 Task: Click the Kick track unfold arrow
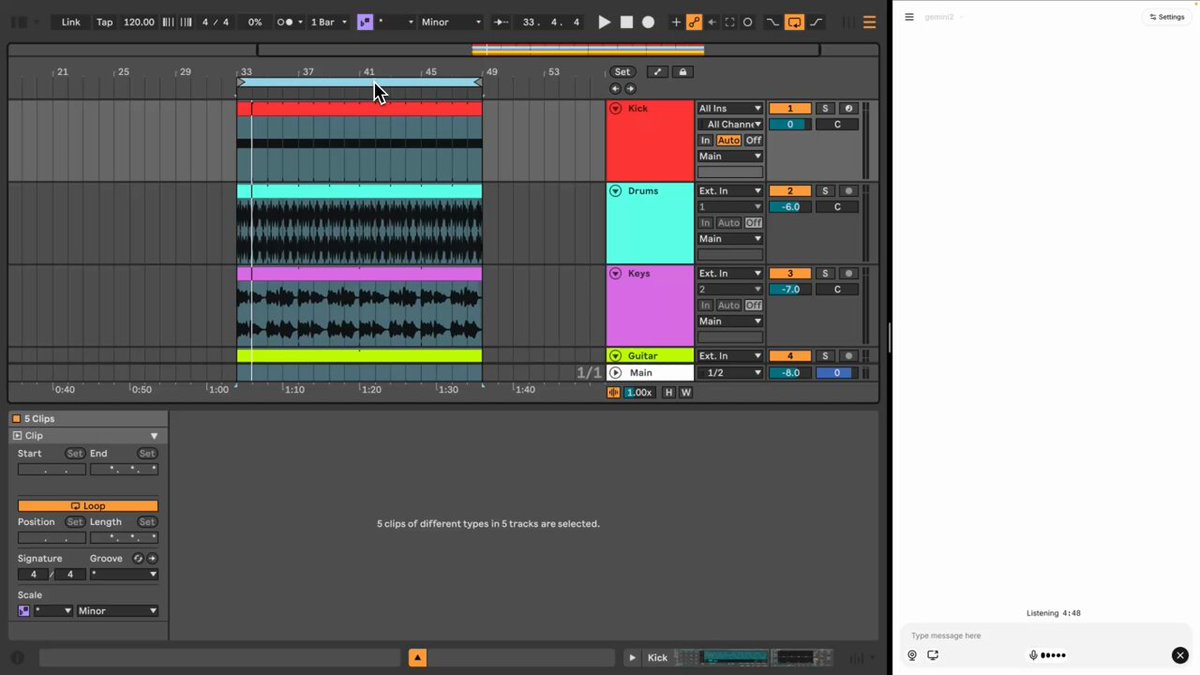(616, 108)
